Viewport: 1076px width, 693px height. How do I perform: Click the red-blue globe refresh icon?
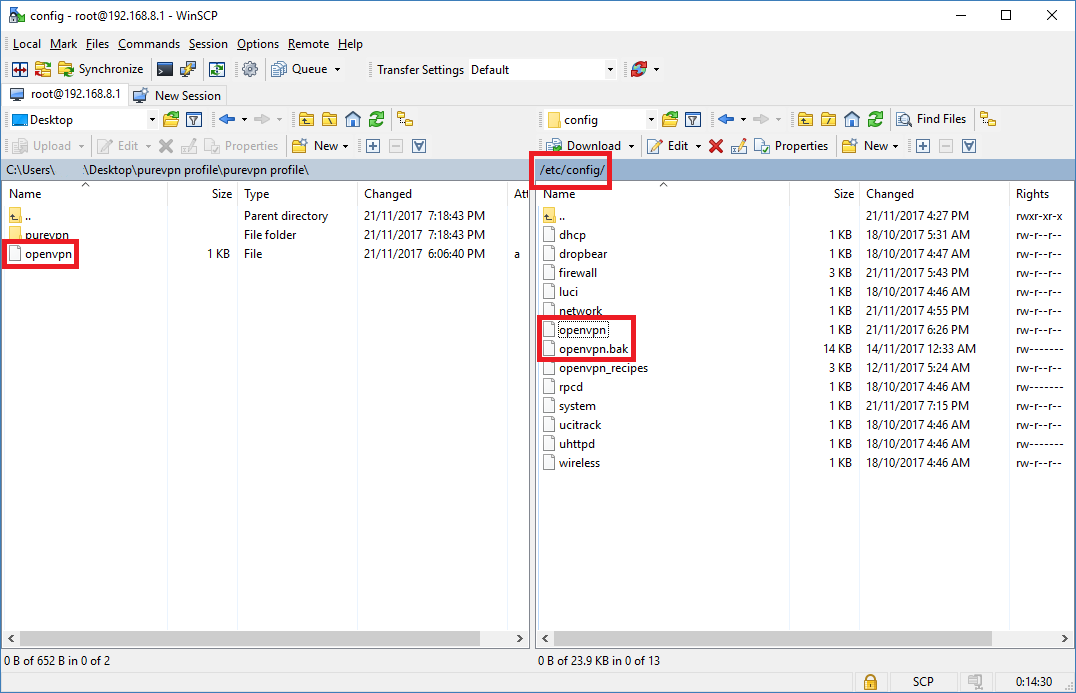coord(639,69)
